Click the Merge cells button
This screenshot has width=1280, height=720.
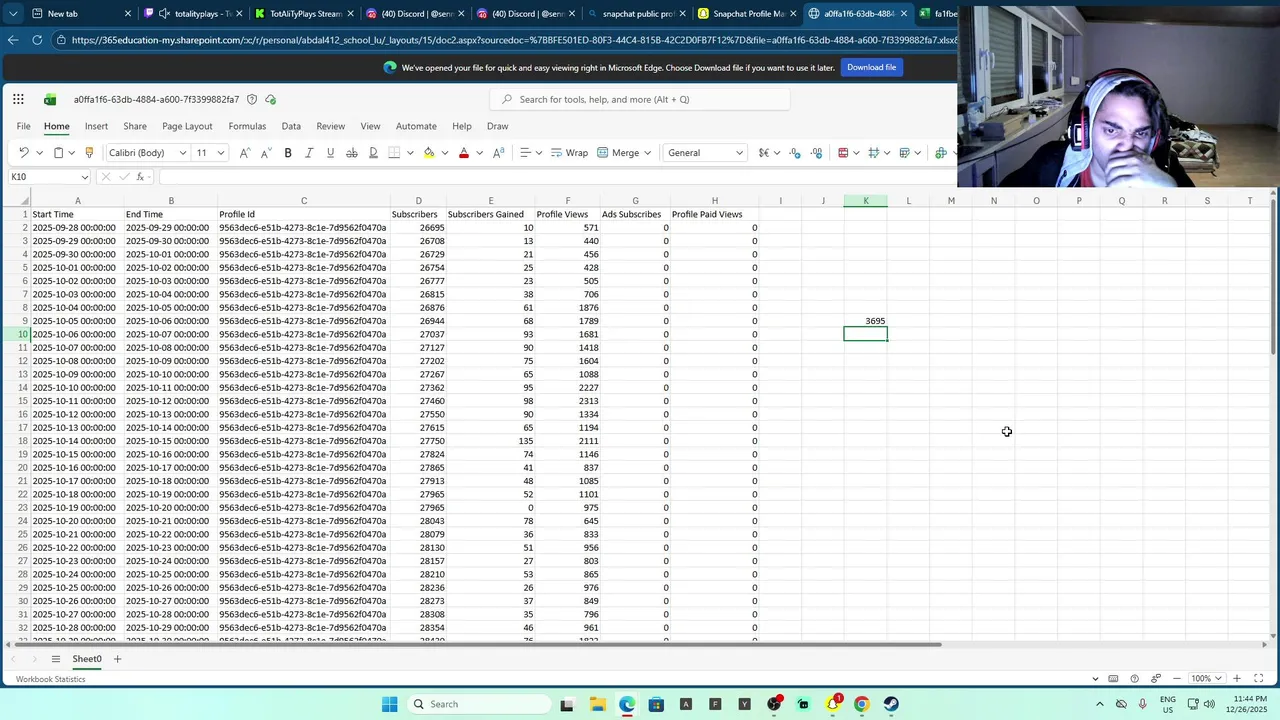(x=618, y=153)
